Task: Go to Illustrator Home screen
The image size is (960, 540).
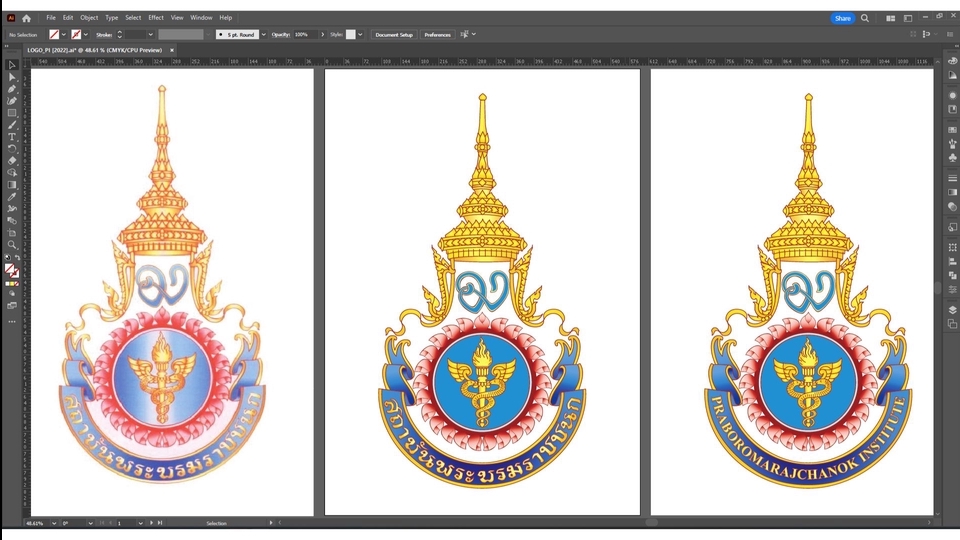Action: pos(26,18)
